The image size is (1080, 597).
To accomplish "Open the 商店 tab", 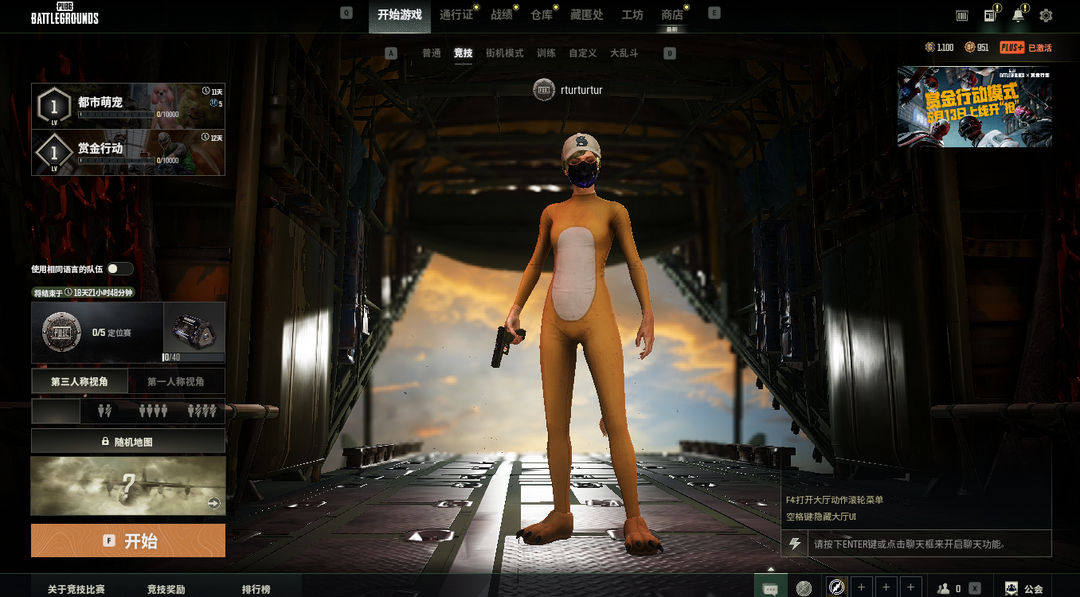I will (x=672, y=14).
